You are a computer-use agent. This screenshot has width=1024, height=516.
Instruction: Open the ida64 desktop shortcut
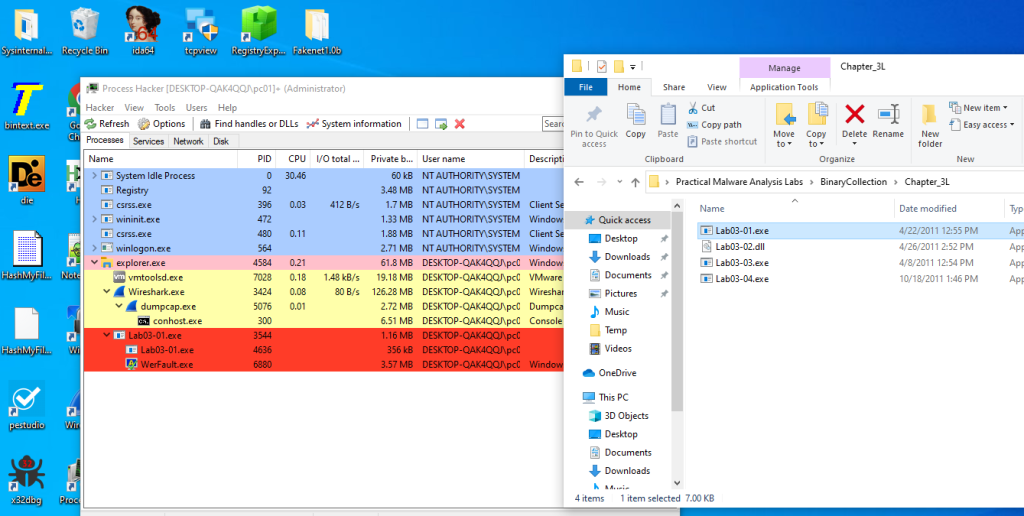(142, 31)
